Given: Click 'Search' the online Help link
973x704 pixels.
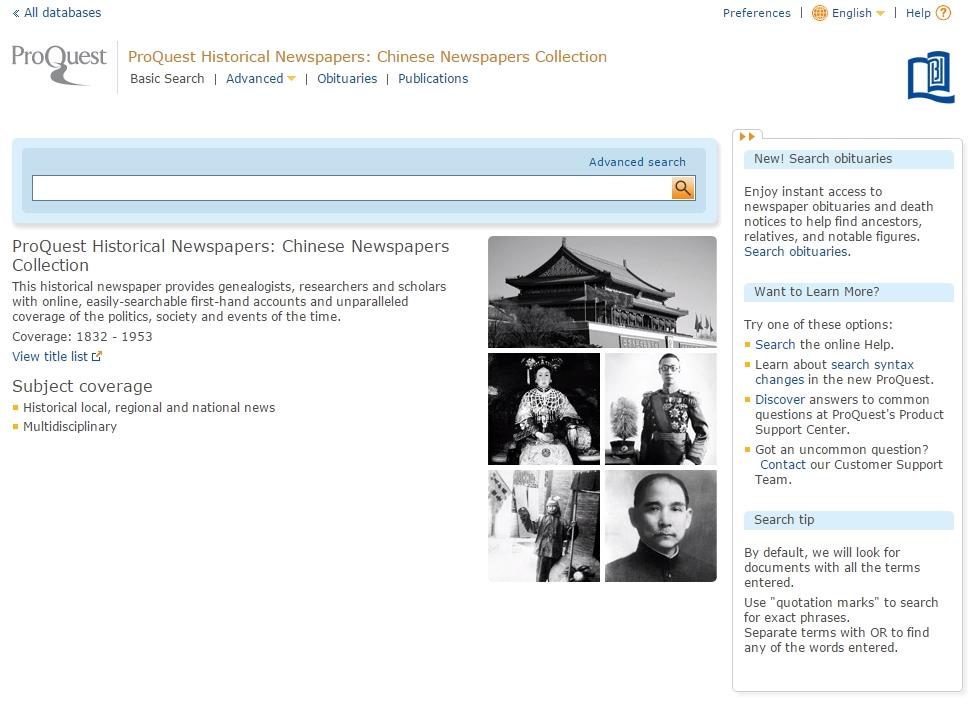Looking at the screenshot, I should click(775, 345).
